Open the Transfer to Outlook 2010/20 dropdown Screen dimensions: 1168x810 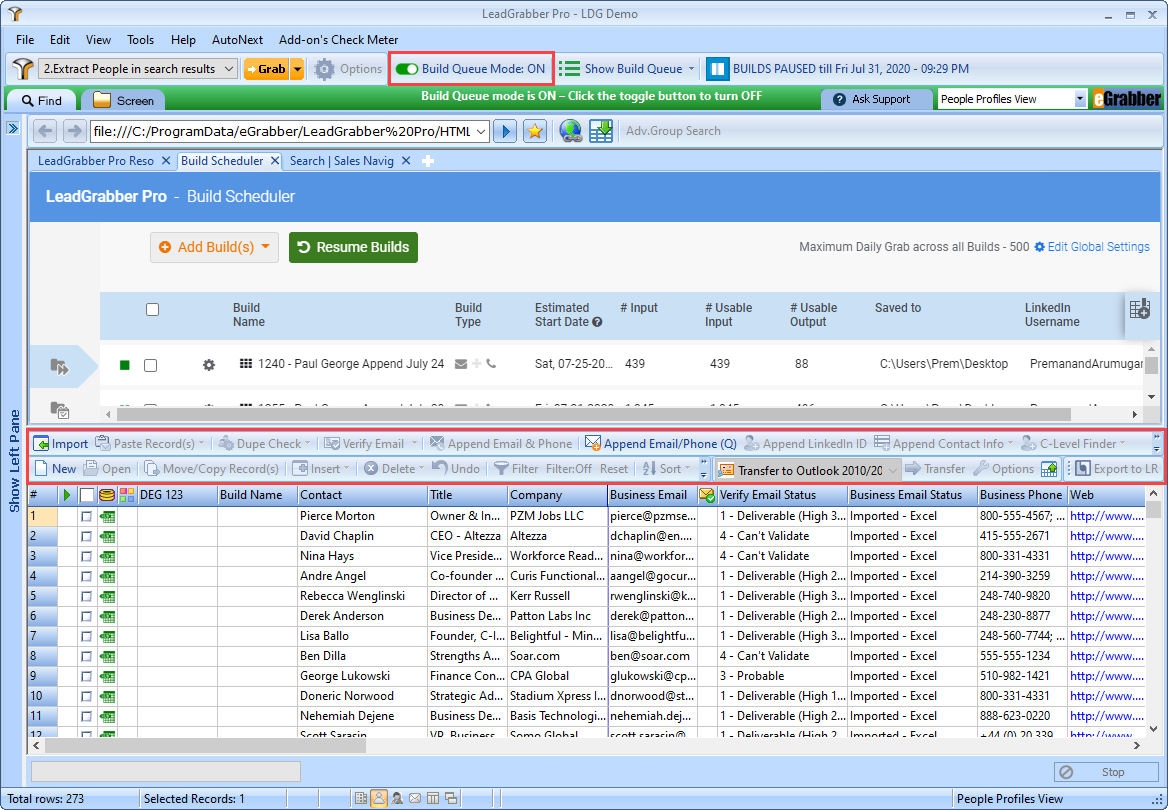[x=892, y=469]
